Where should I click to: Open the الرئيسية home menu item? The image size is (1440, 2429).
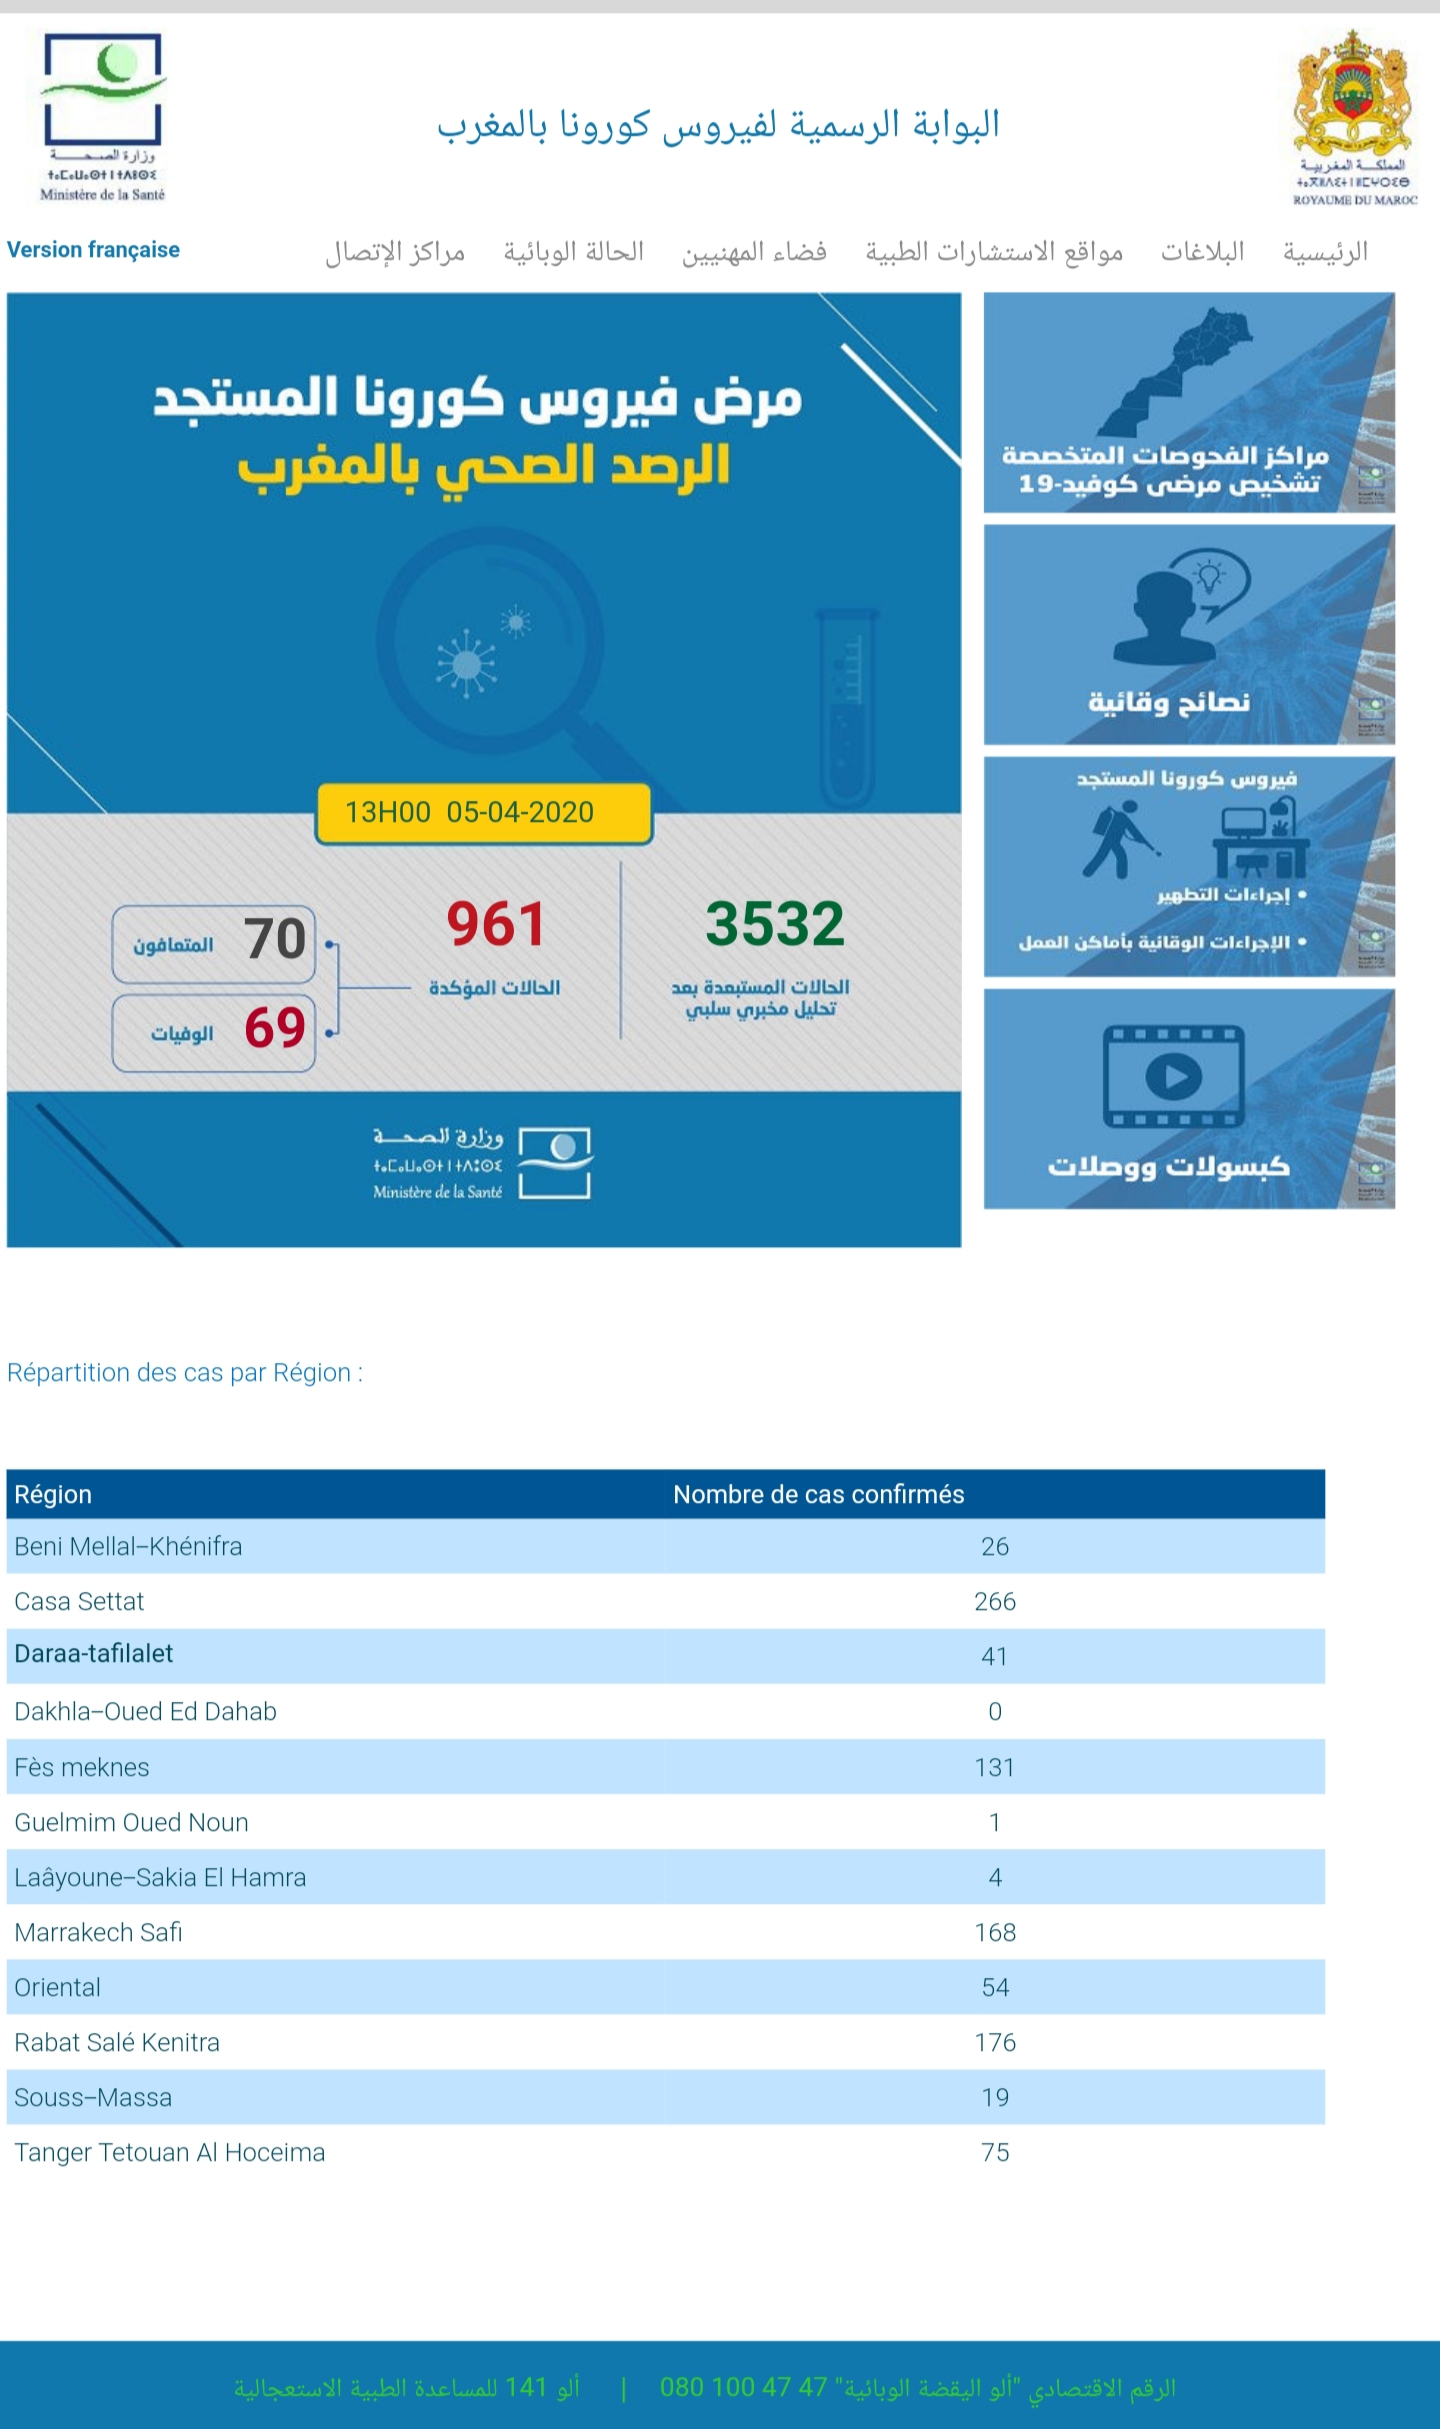[1325, 252]
